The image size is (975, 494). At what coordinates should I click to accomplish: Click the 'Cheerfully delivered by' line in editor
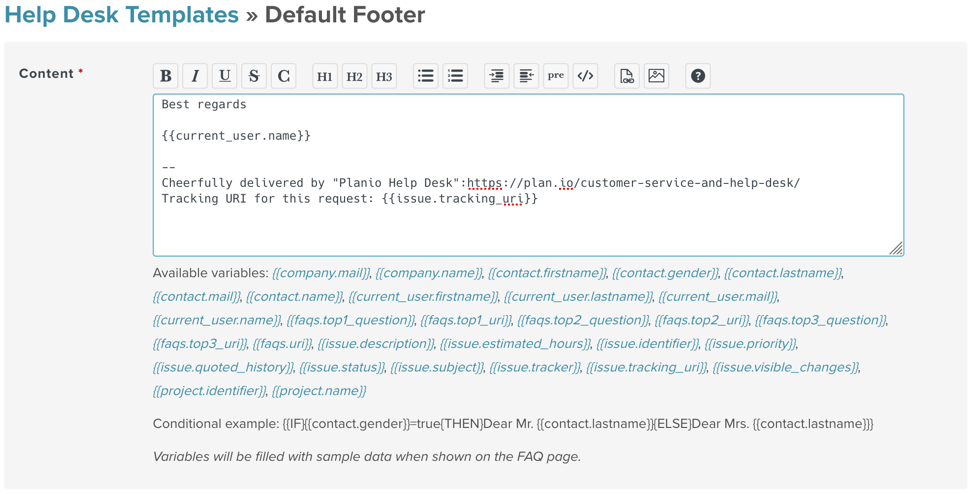[481, 183]
